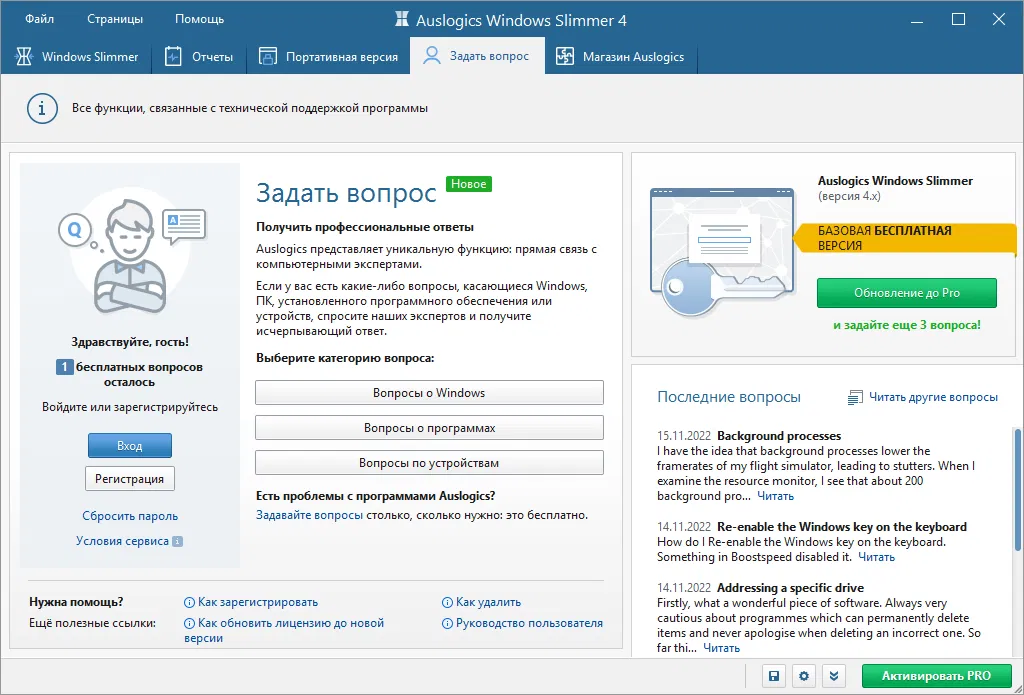Click the Новое green badge
This screenshot has height=695, width=1024.
pos(469,184)
